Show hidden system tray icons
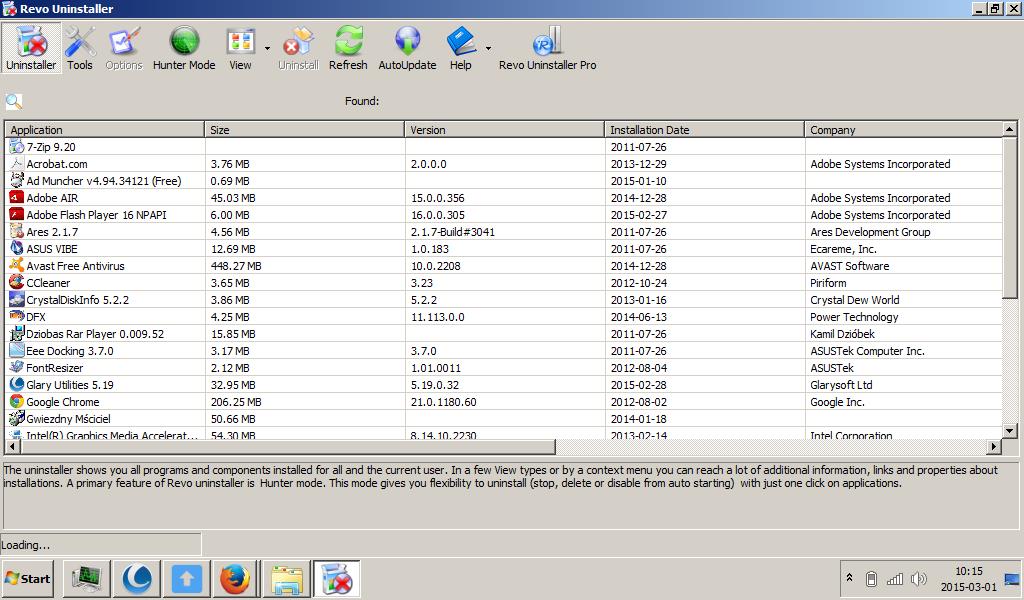Viewport: 1024px width, 600px height. 850,578
